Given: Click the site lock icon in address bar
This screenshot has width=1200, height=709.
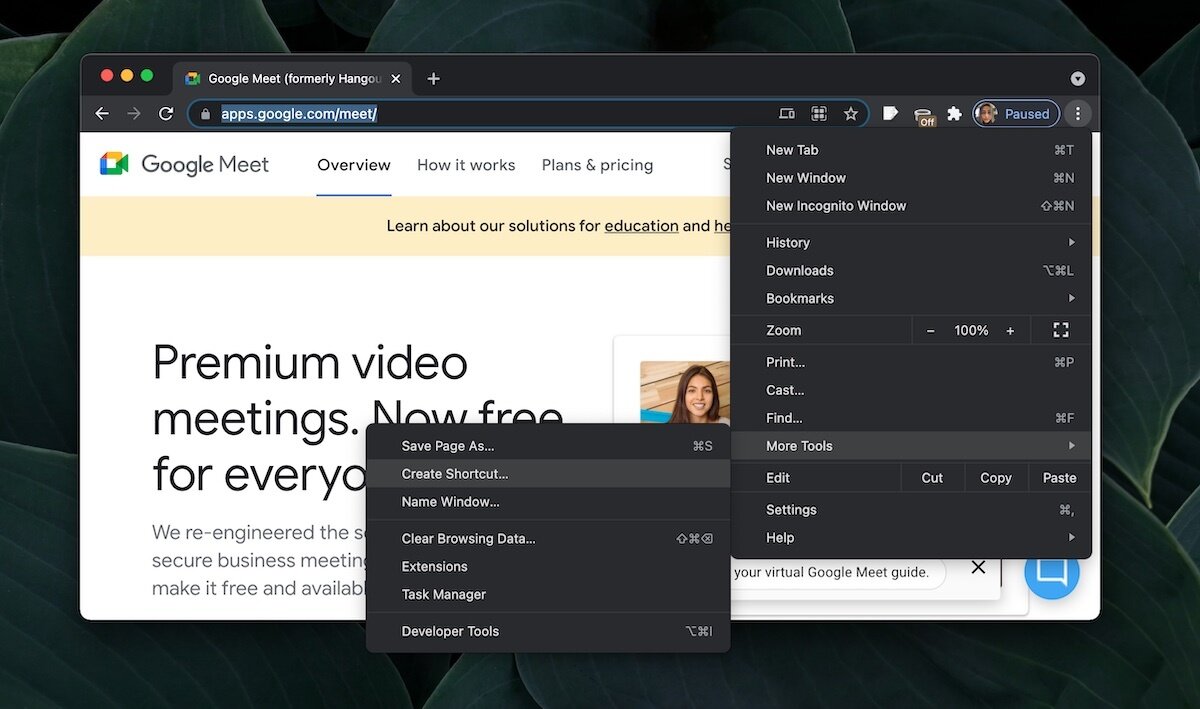Looking at the screenshot, I should [205, 113].
